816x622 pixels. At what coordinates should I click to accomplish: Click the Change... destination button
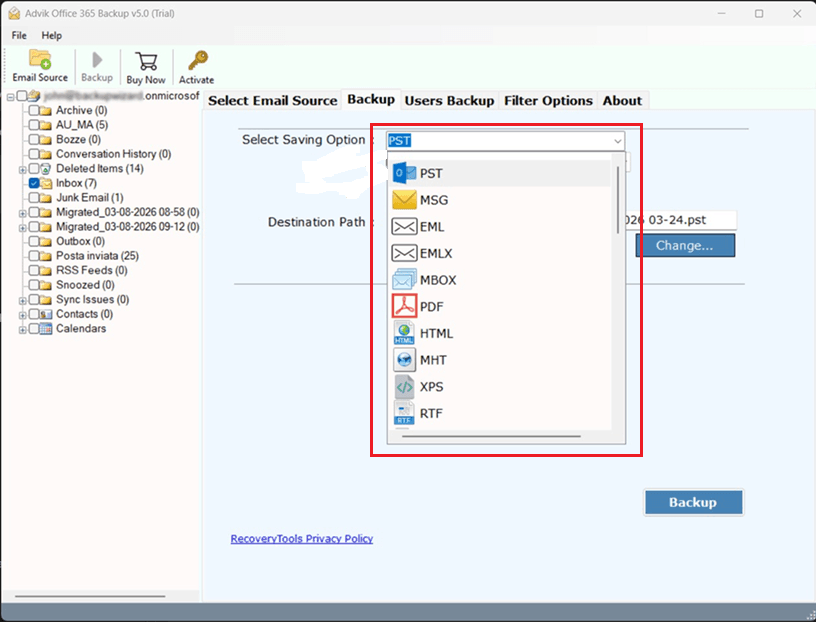[685, 245]
